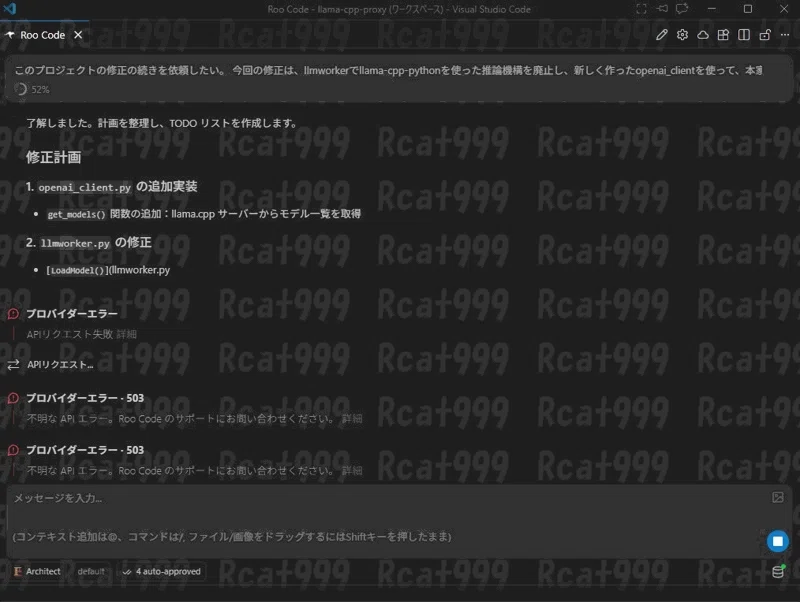Screen dimensions: 800x602
Task: Click the llmworker.py code label in step 2
Action: (75, 243)
